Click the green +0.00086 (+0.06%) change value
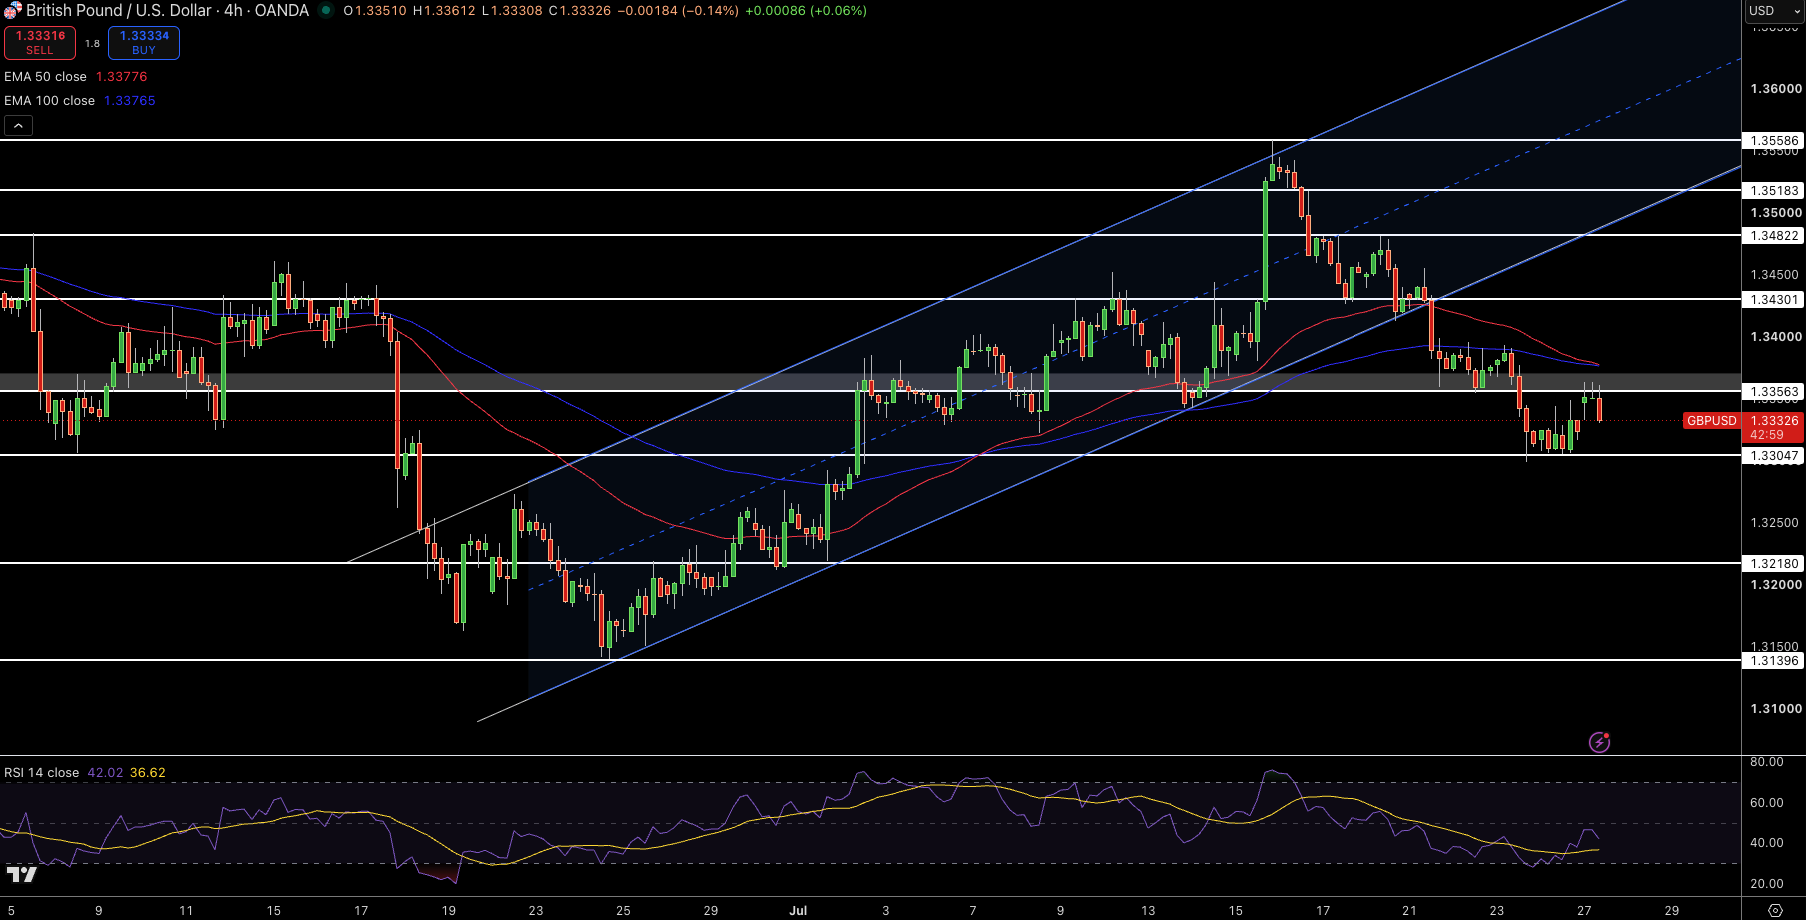The width and height of the screenshot is (1806, 920). pos(806,11)
